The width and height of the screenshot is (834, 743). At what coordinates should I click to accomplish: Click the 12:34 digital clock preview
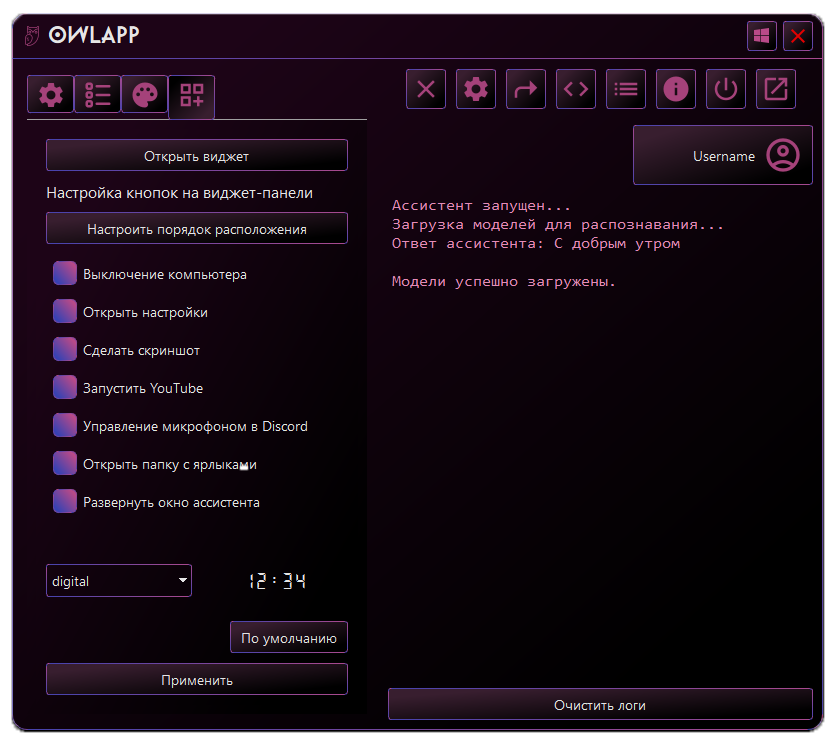point(277,580)
